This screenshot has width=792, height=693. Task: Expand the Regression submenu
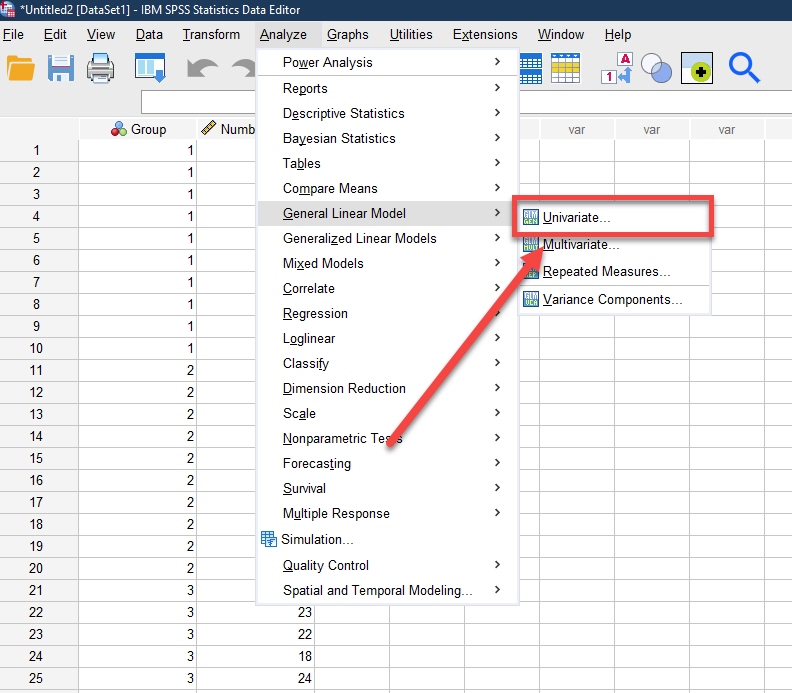[x=388, y=313]
